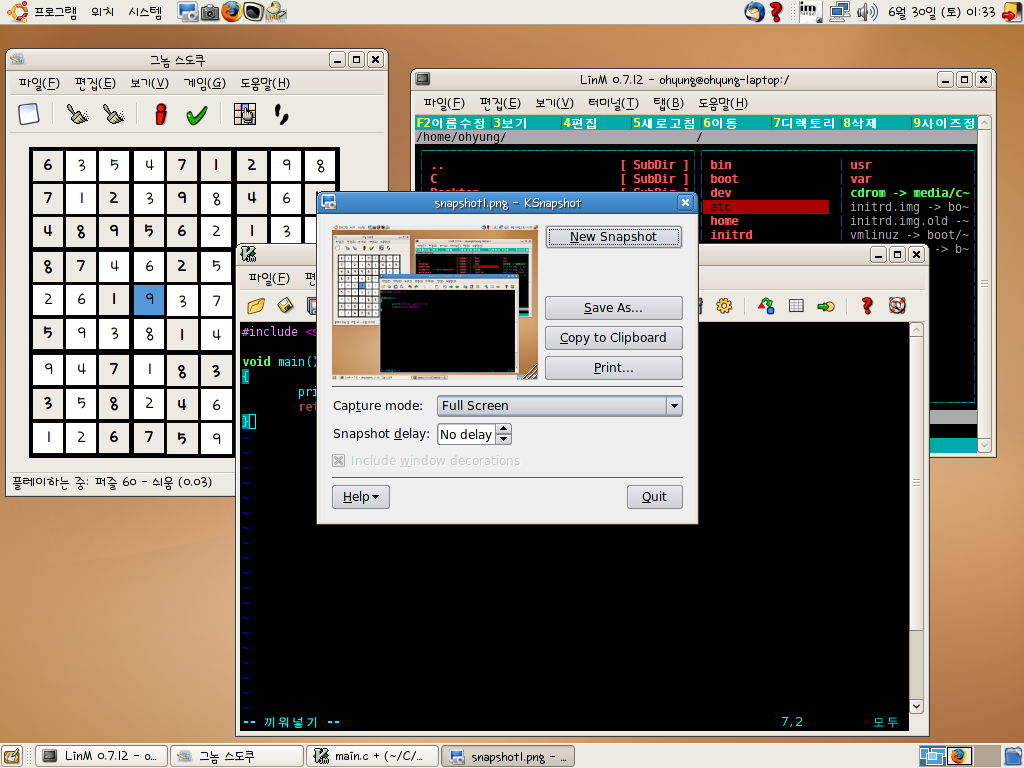Viewport: 1024px width, 768px height.
Task: Click the colored grid with hand icon in Sudoku
Action: click(x=245, y=114)
